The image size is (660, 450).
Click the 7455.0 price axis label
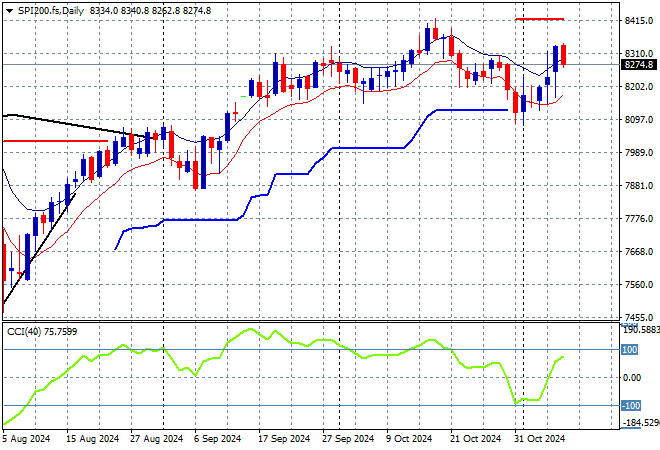(x=639, y=317)
